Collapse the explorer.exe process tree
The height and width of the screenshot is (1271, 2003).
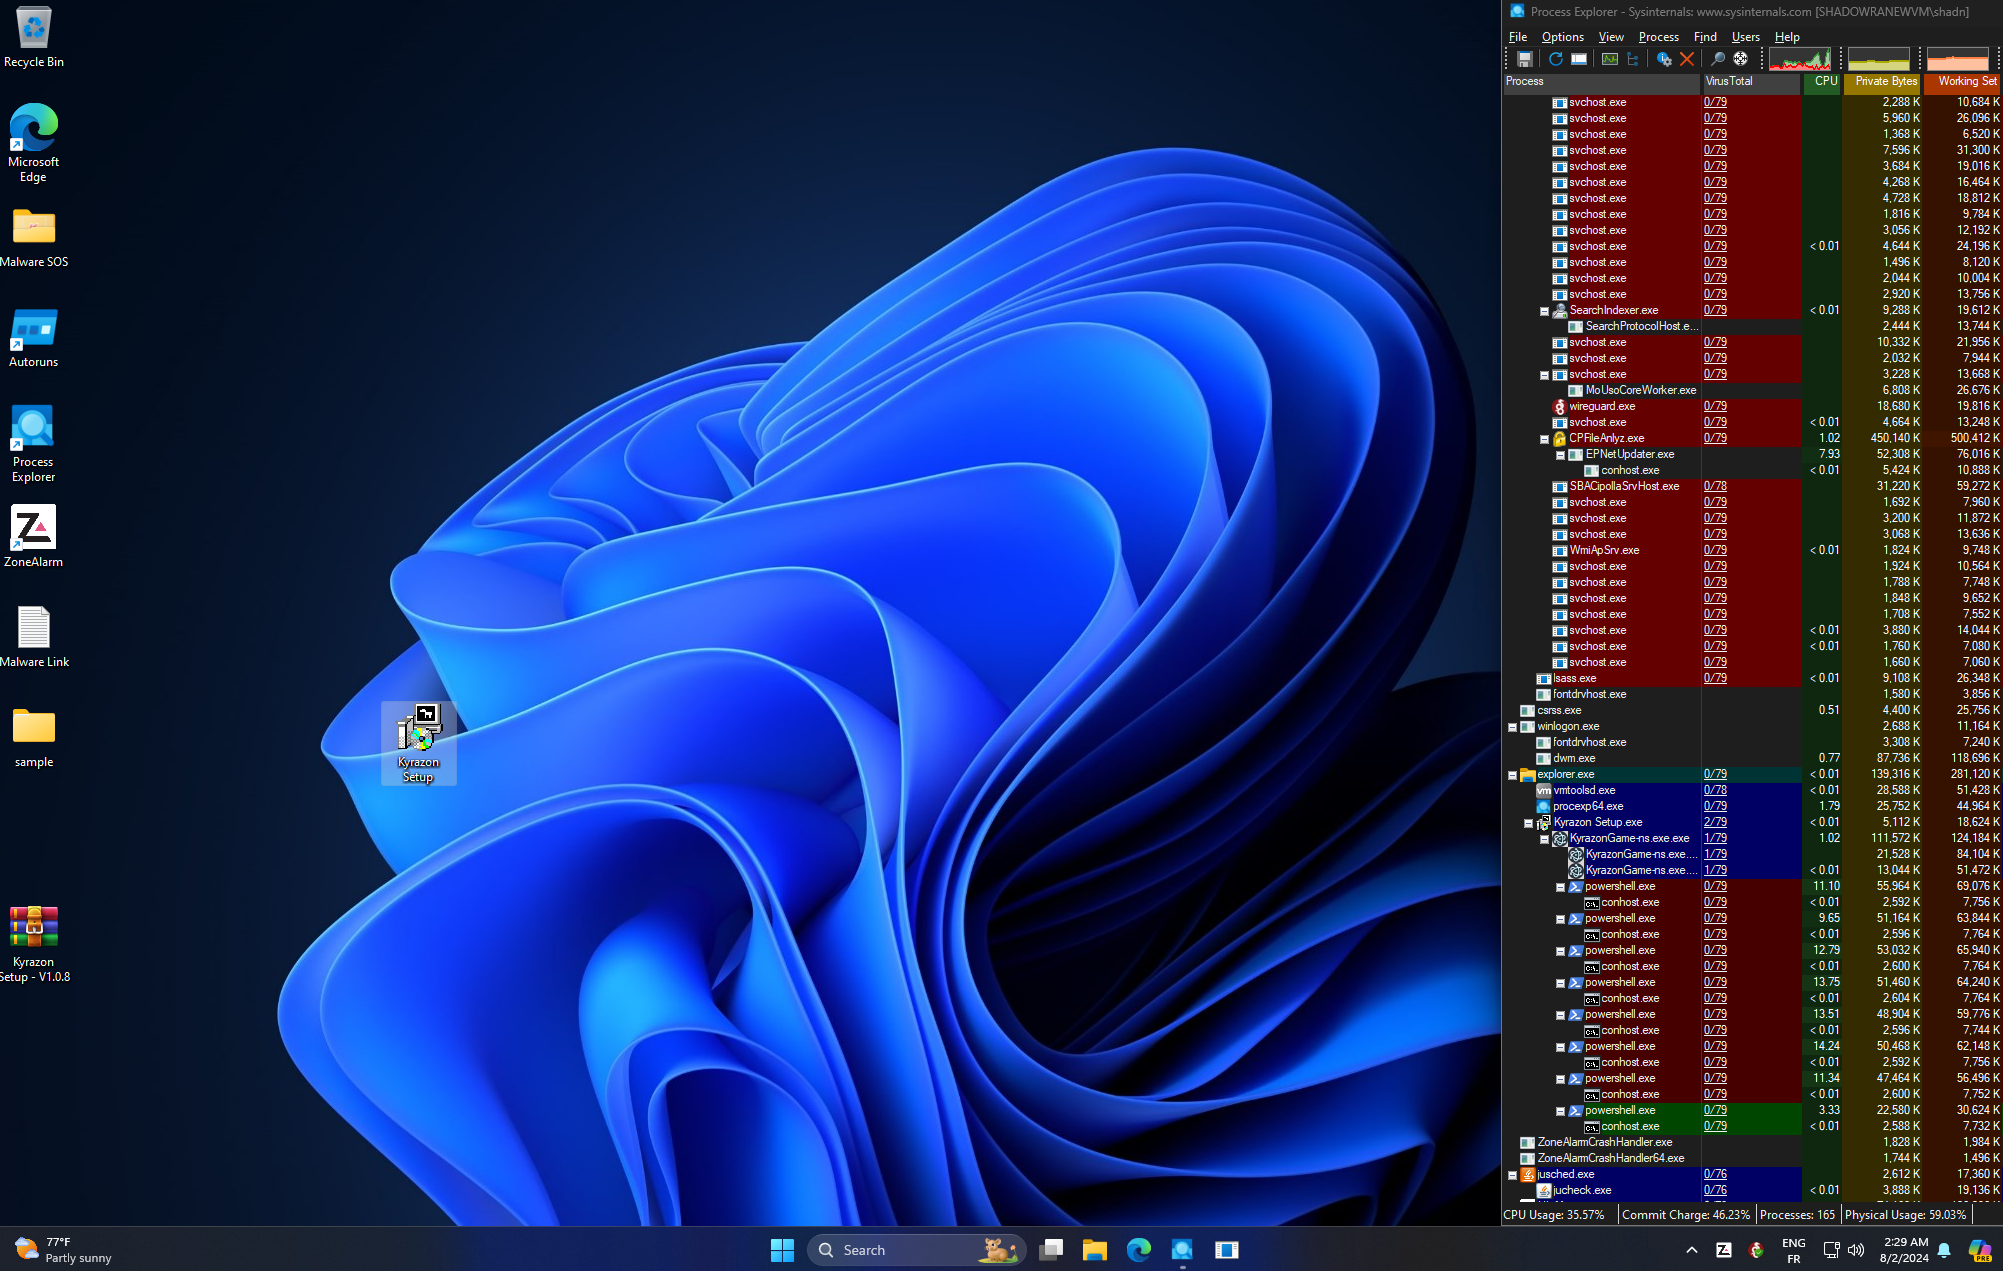pyautogui.click(x=1512, y=775)
